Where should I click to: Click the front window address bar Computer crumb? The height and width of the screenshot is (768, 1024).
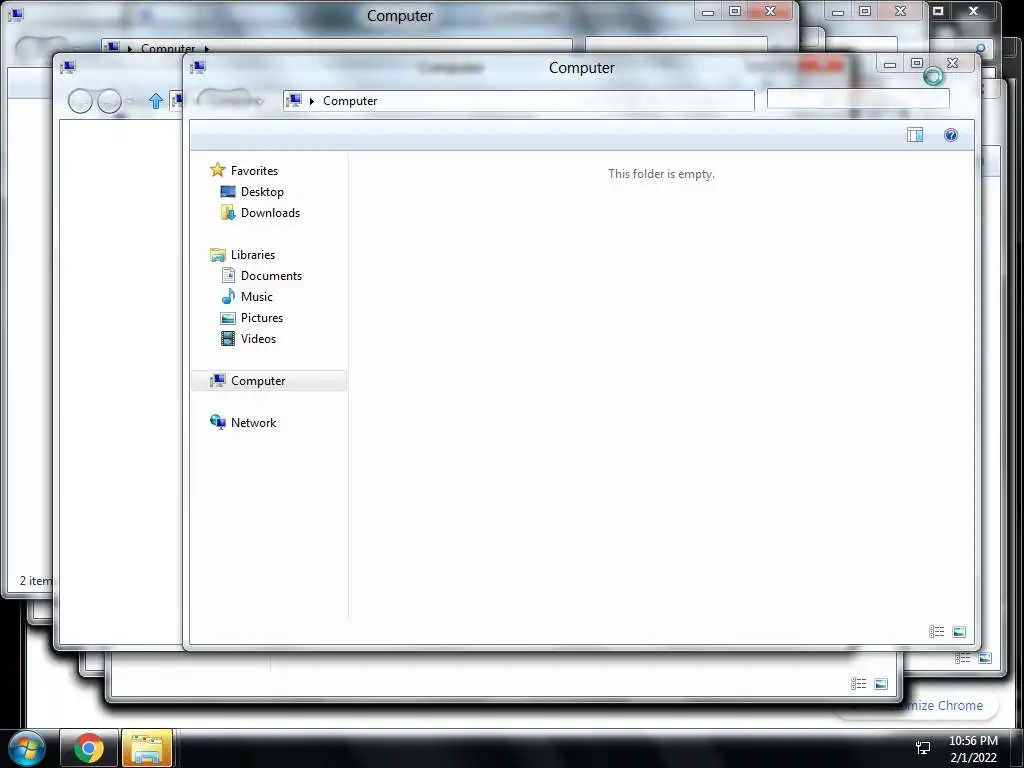[x=350, y=101]
